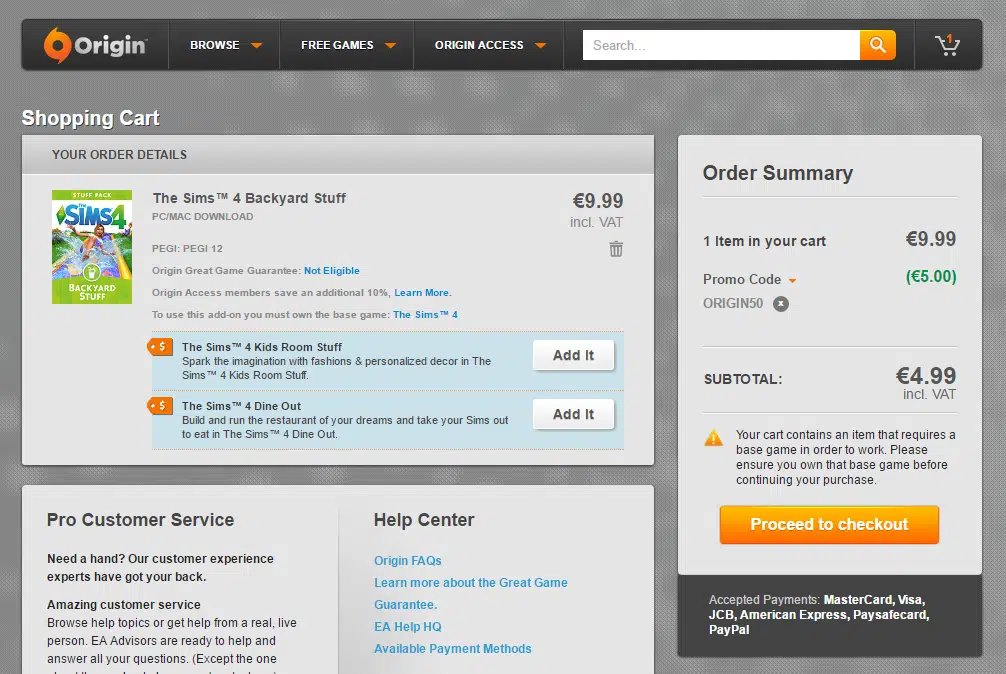The height and width of the screenshot is (674, 1006).
Task: Open the Browse dropdown menu
Action: (x=226, y=45)
